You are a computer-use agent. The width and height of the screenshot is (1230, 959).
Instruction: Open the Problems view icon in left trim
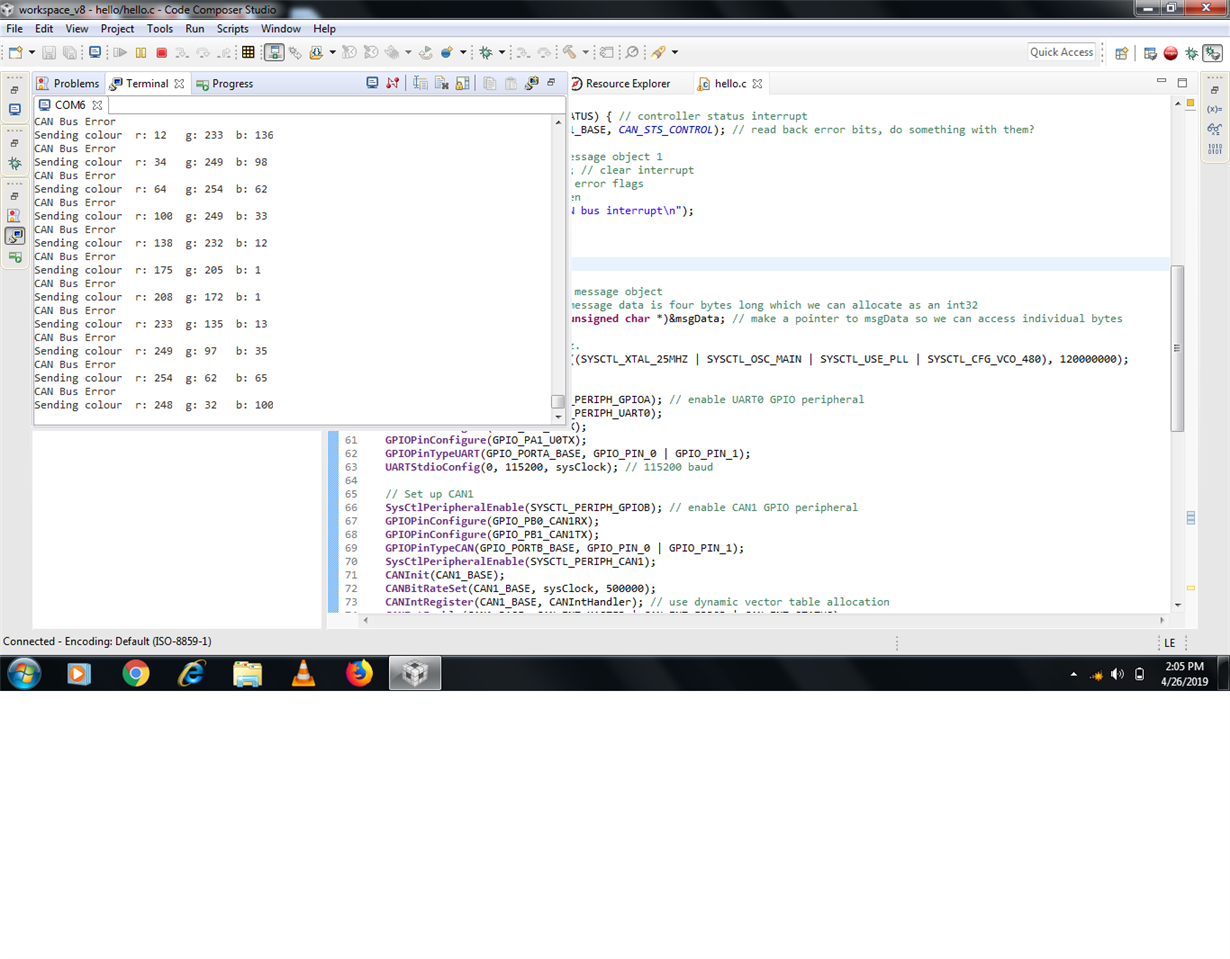pyautogui.click(x=15, y=215)
